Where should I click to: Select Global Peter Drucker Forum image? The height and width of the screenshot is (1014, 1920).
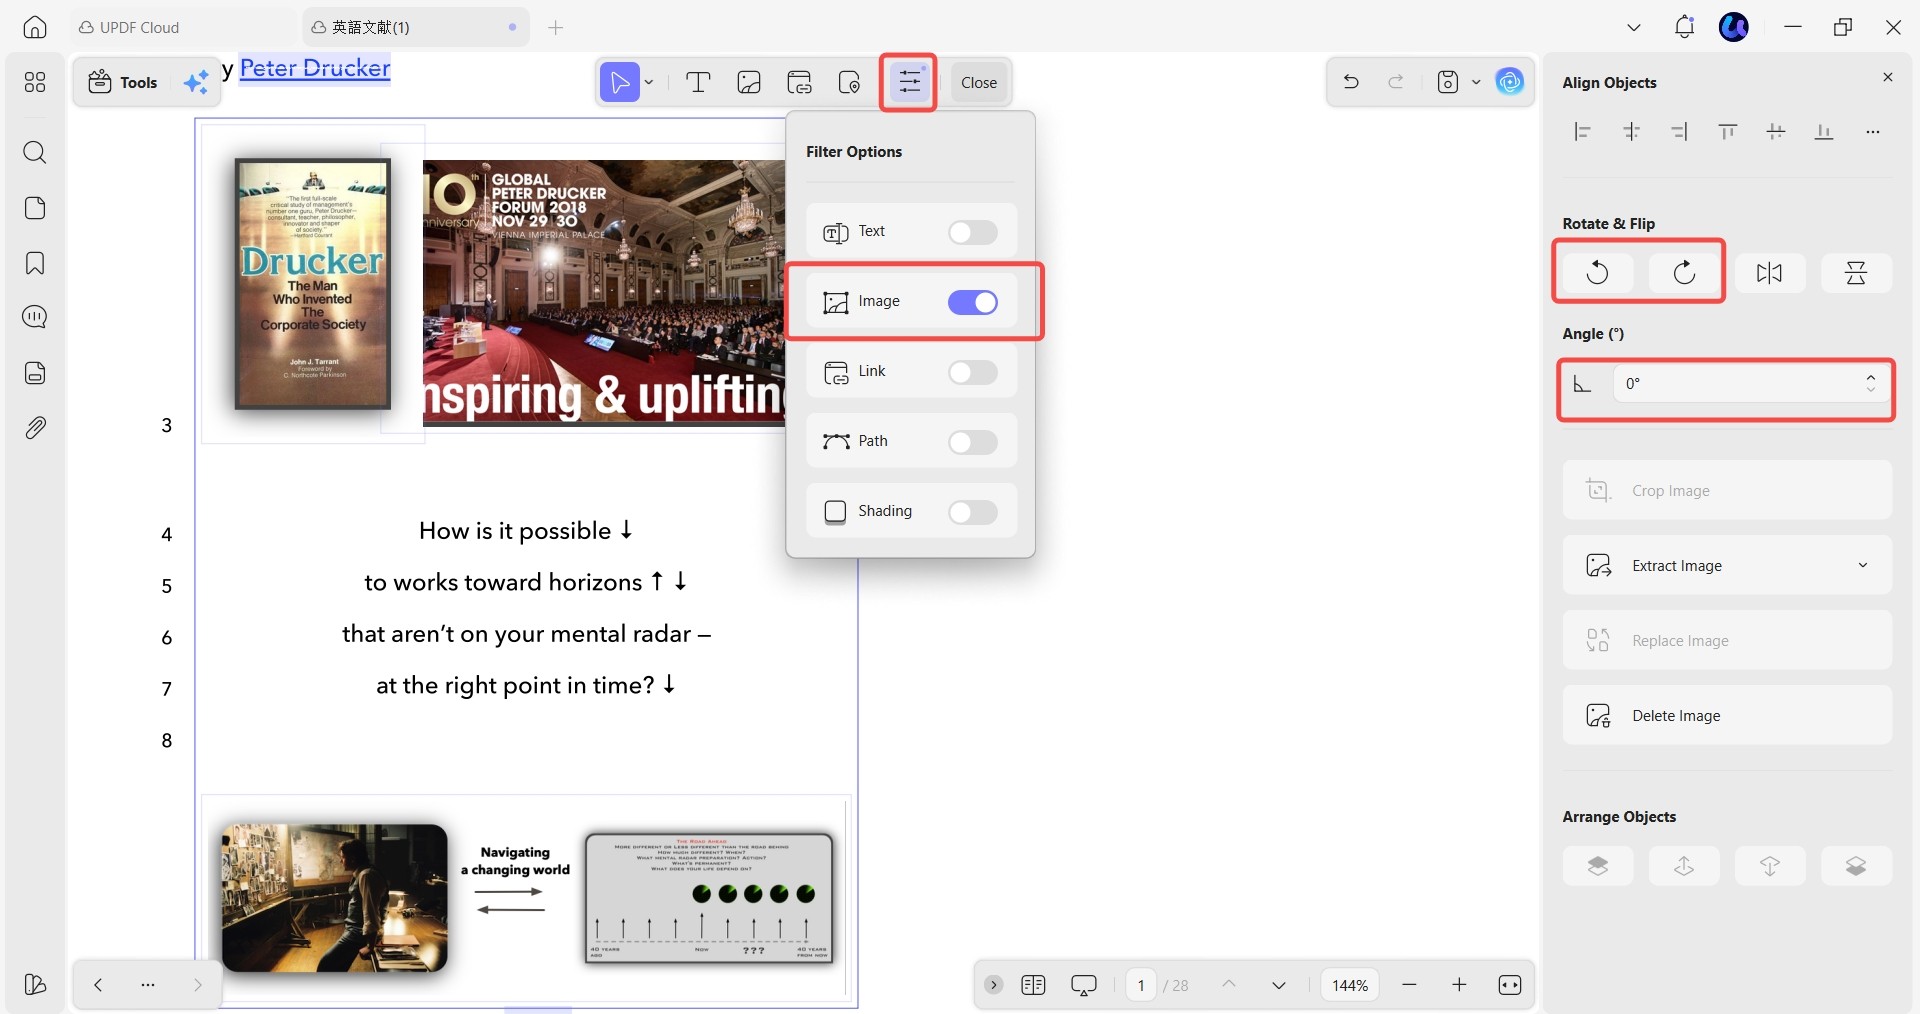point(604,293)
